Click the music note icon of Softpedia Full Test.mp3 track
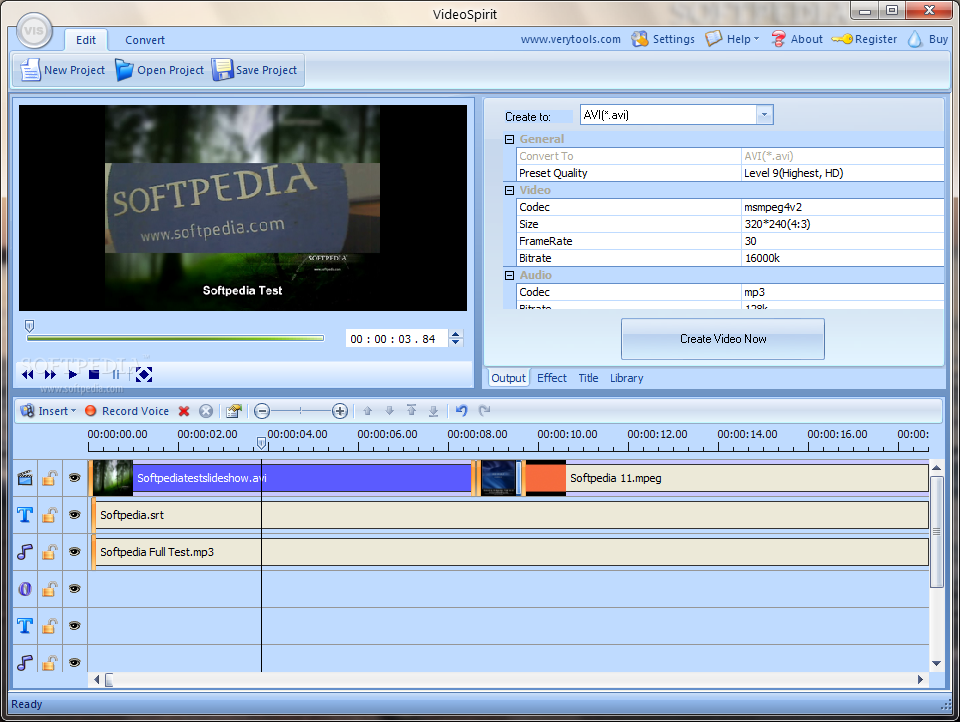 pyautogui.click(x=25, y=552)
